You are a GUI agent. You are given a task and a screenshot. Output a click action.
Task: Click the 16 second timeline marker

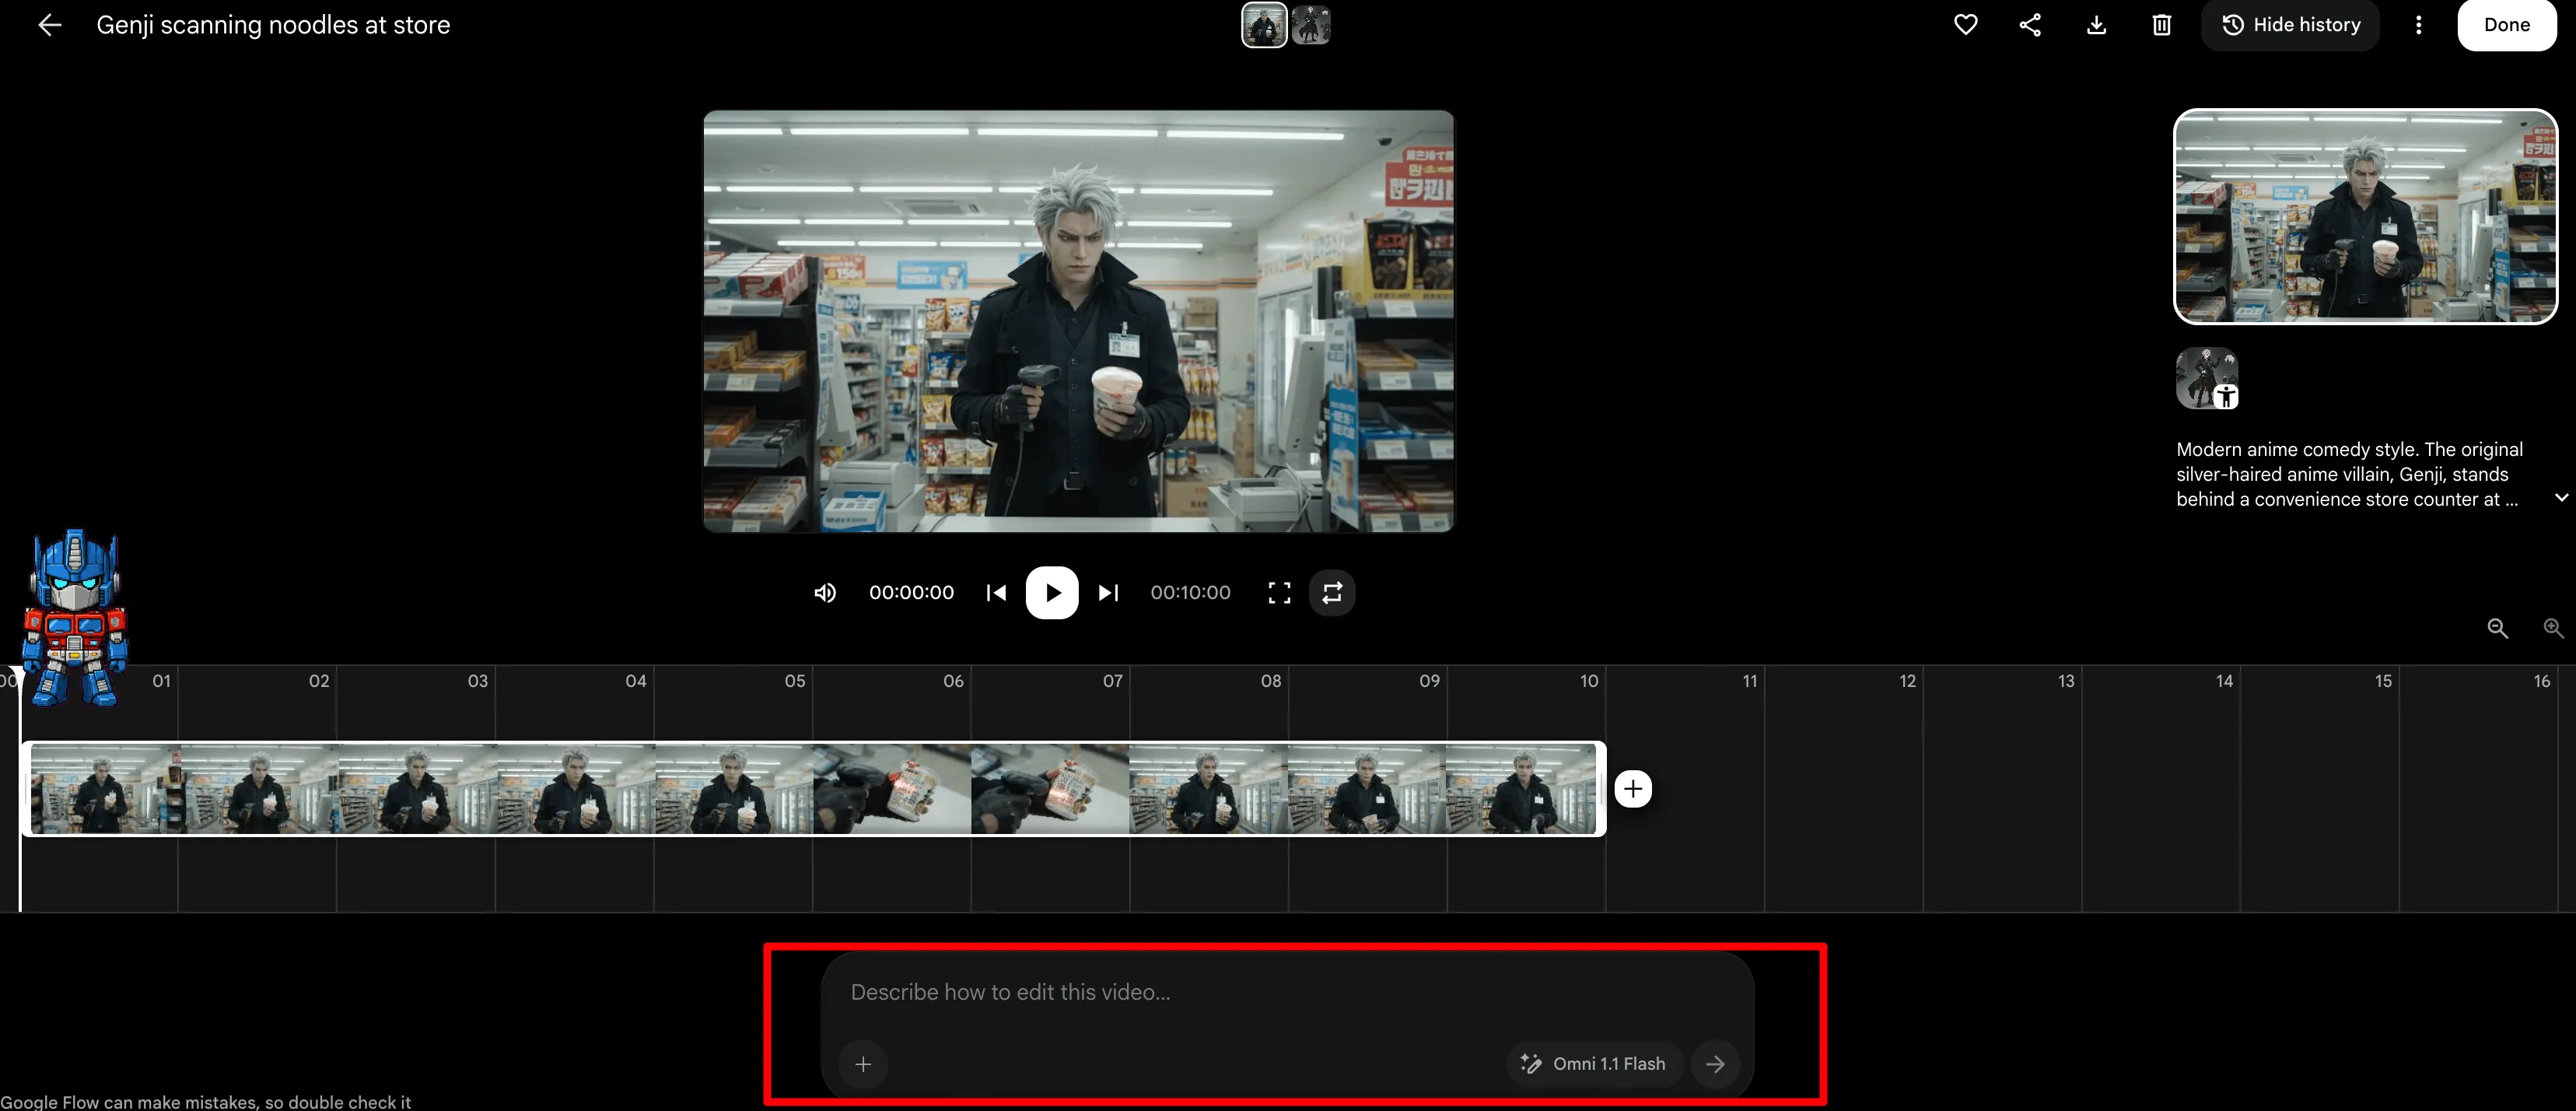pyautogui.click(x=2542, y=681)
